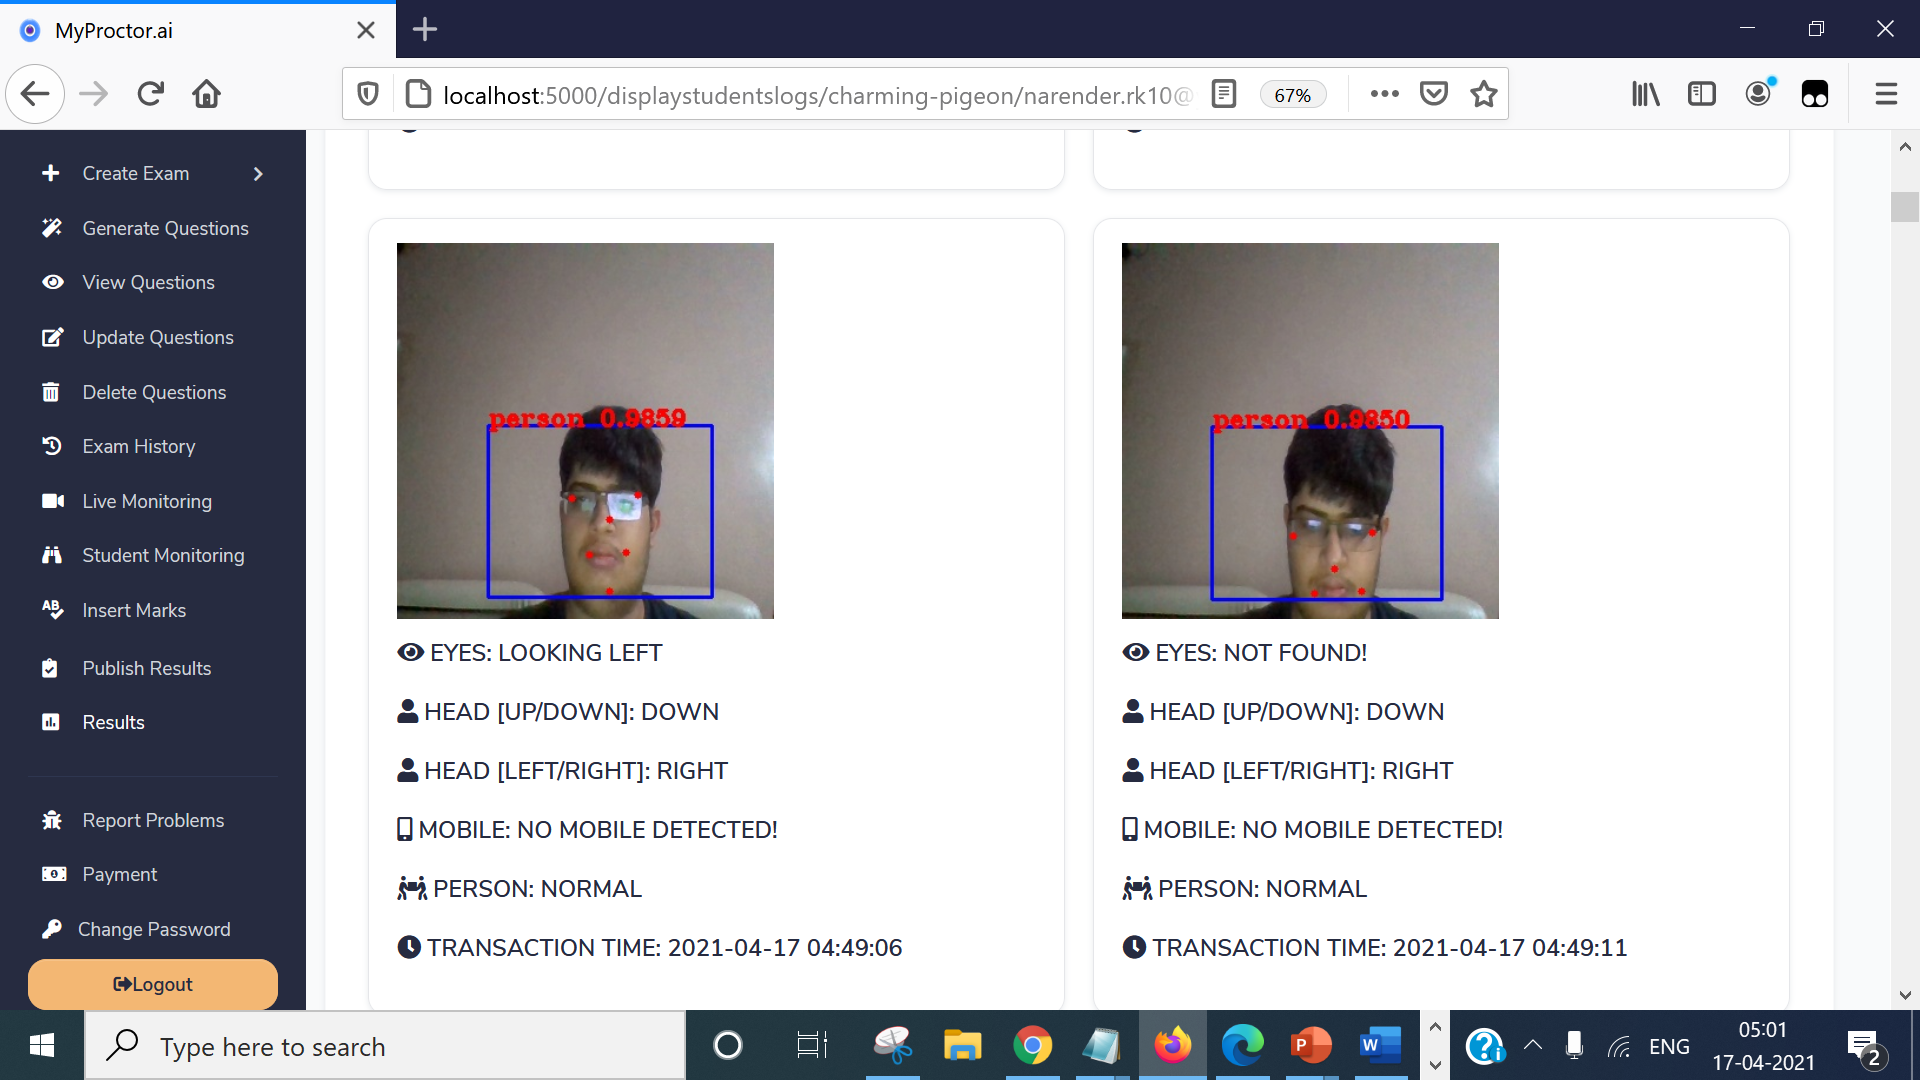The image size is (1920, 1080).
Task: Save page to Pocket
Action: pyautogui.click(x=1434, y=94)
